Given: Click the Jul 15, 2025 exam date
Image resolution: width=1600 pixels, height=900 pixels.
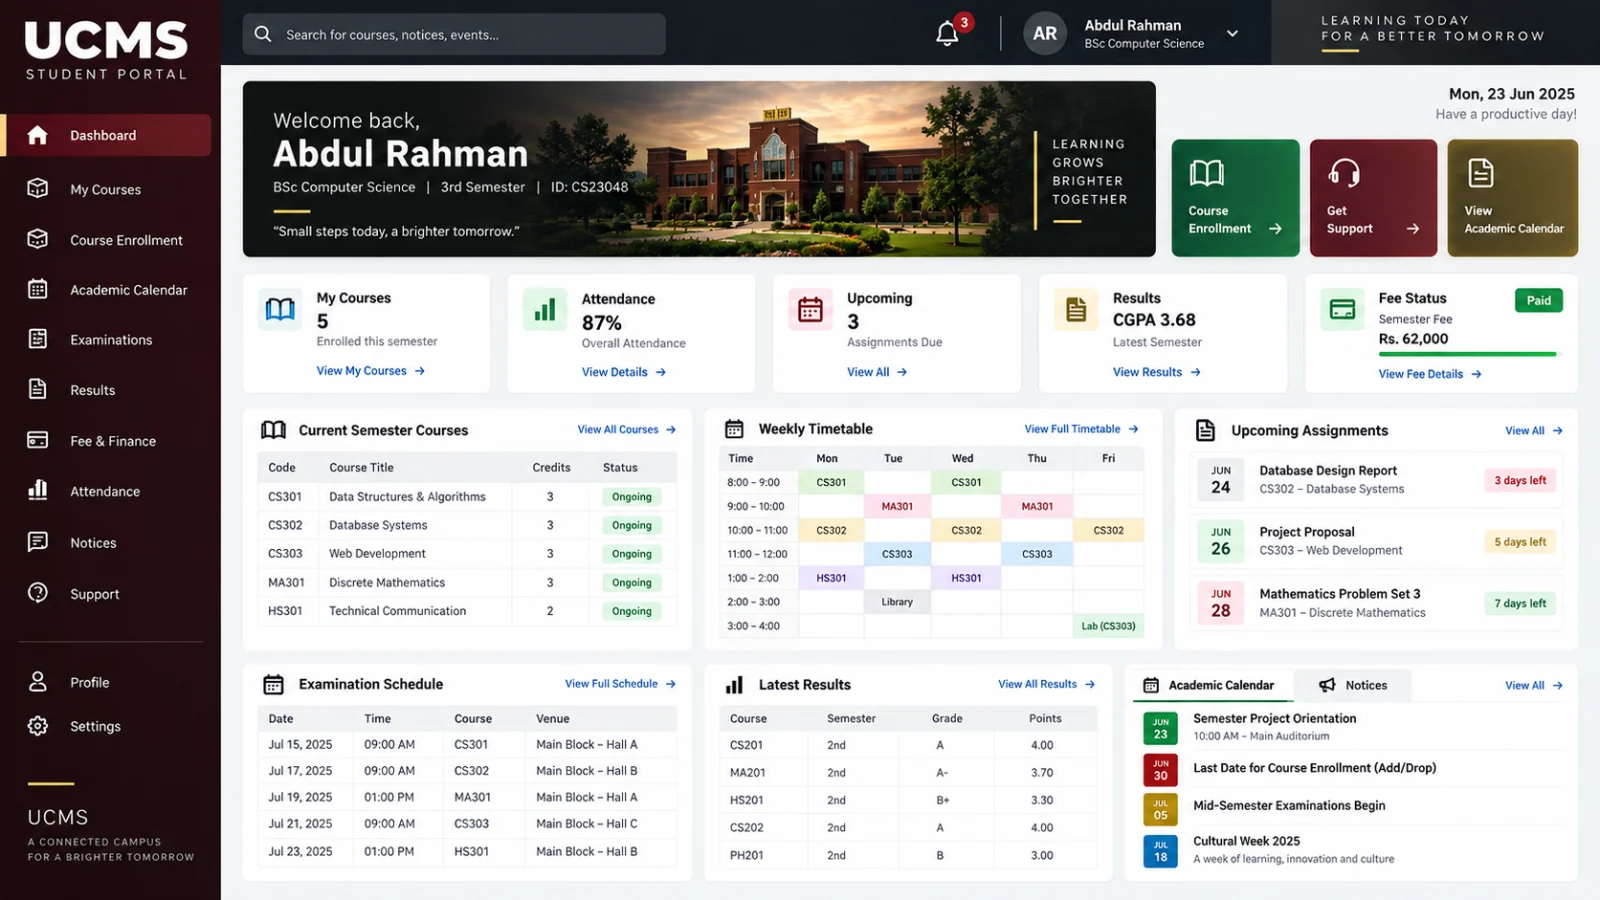Looking at the screenshot, I should coord(300,745).
